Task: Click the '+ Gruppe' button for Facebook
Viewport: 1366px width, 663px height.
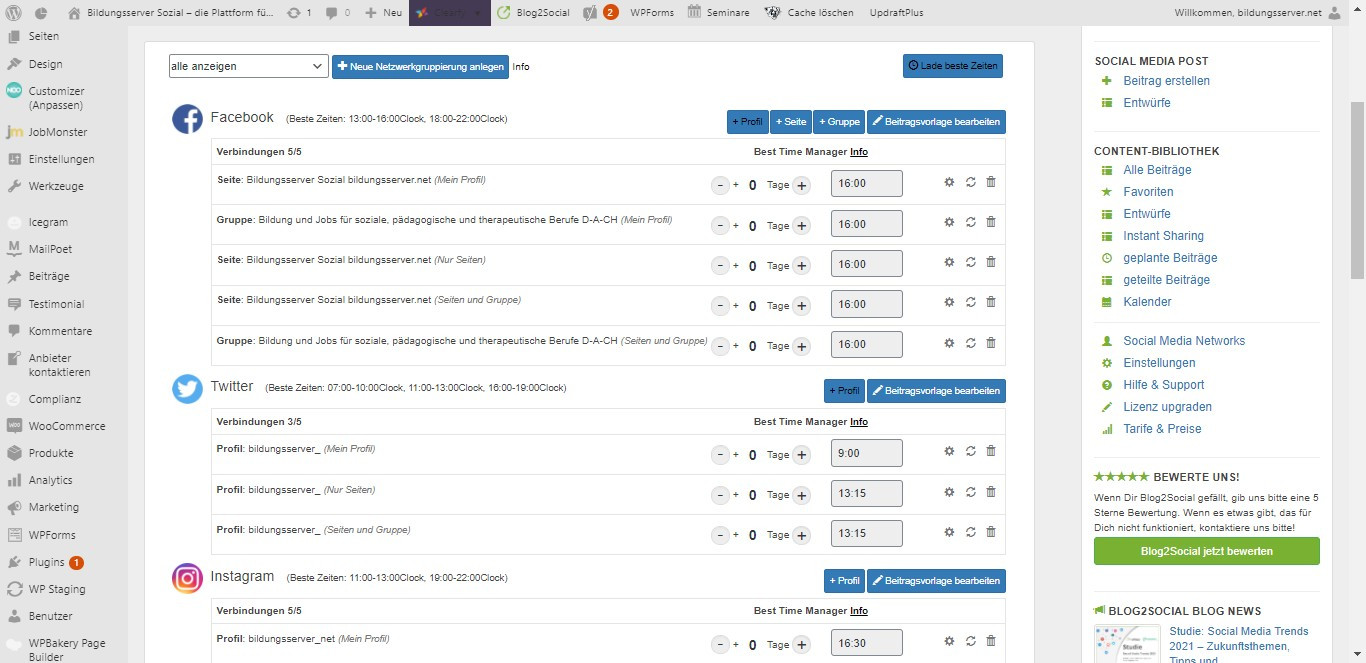Action: 838,122
